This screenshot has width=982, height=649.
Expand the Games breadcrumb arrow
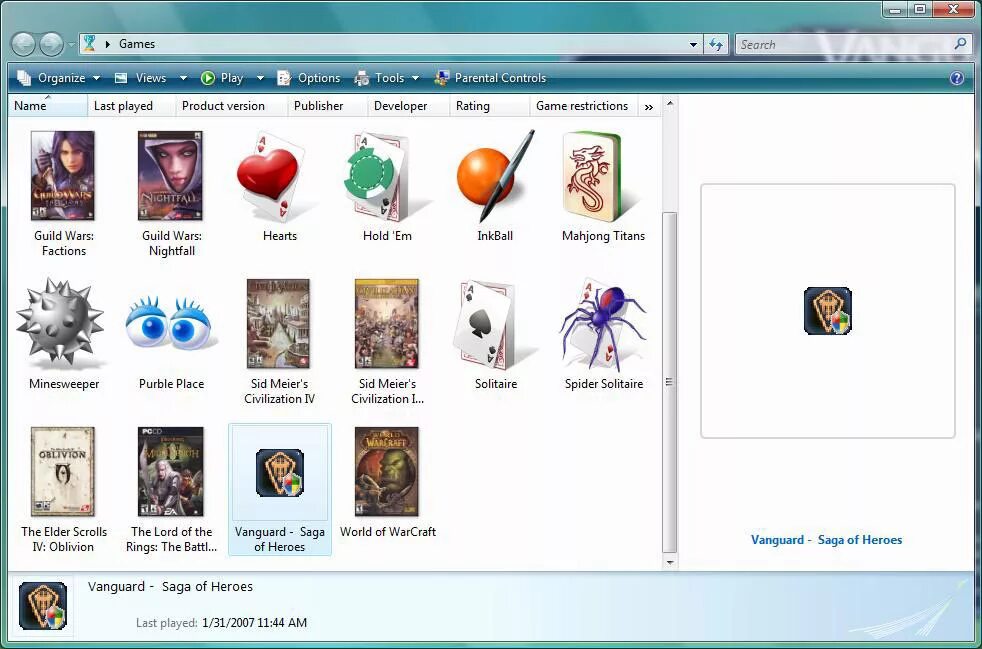108,44
